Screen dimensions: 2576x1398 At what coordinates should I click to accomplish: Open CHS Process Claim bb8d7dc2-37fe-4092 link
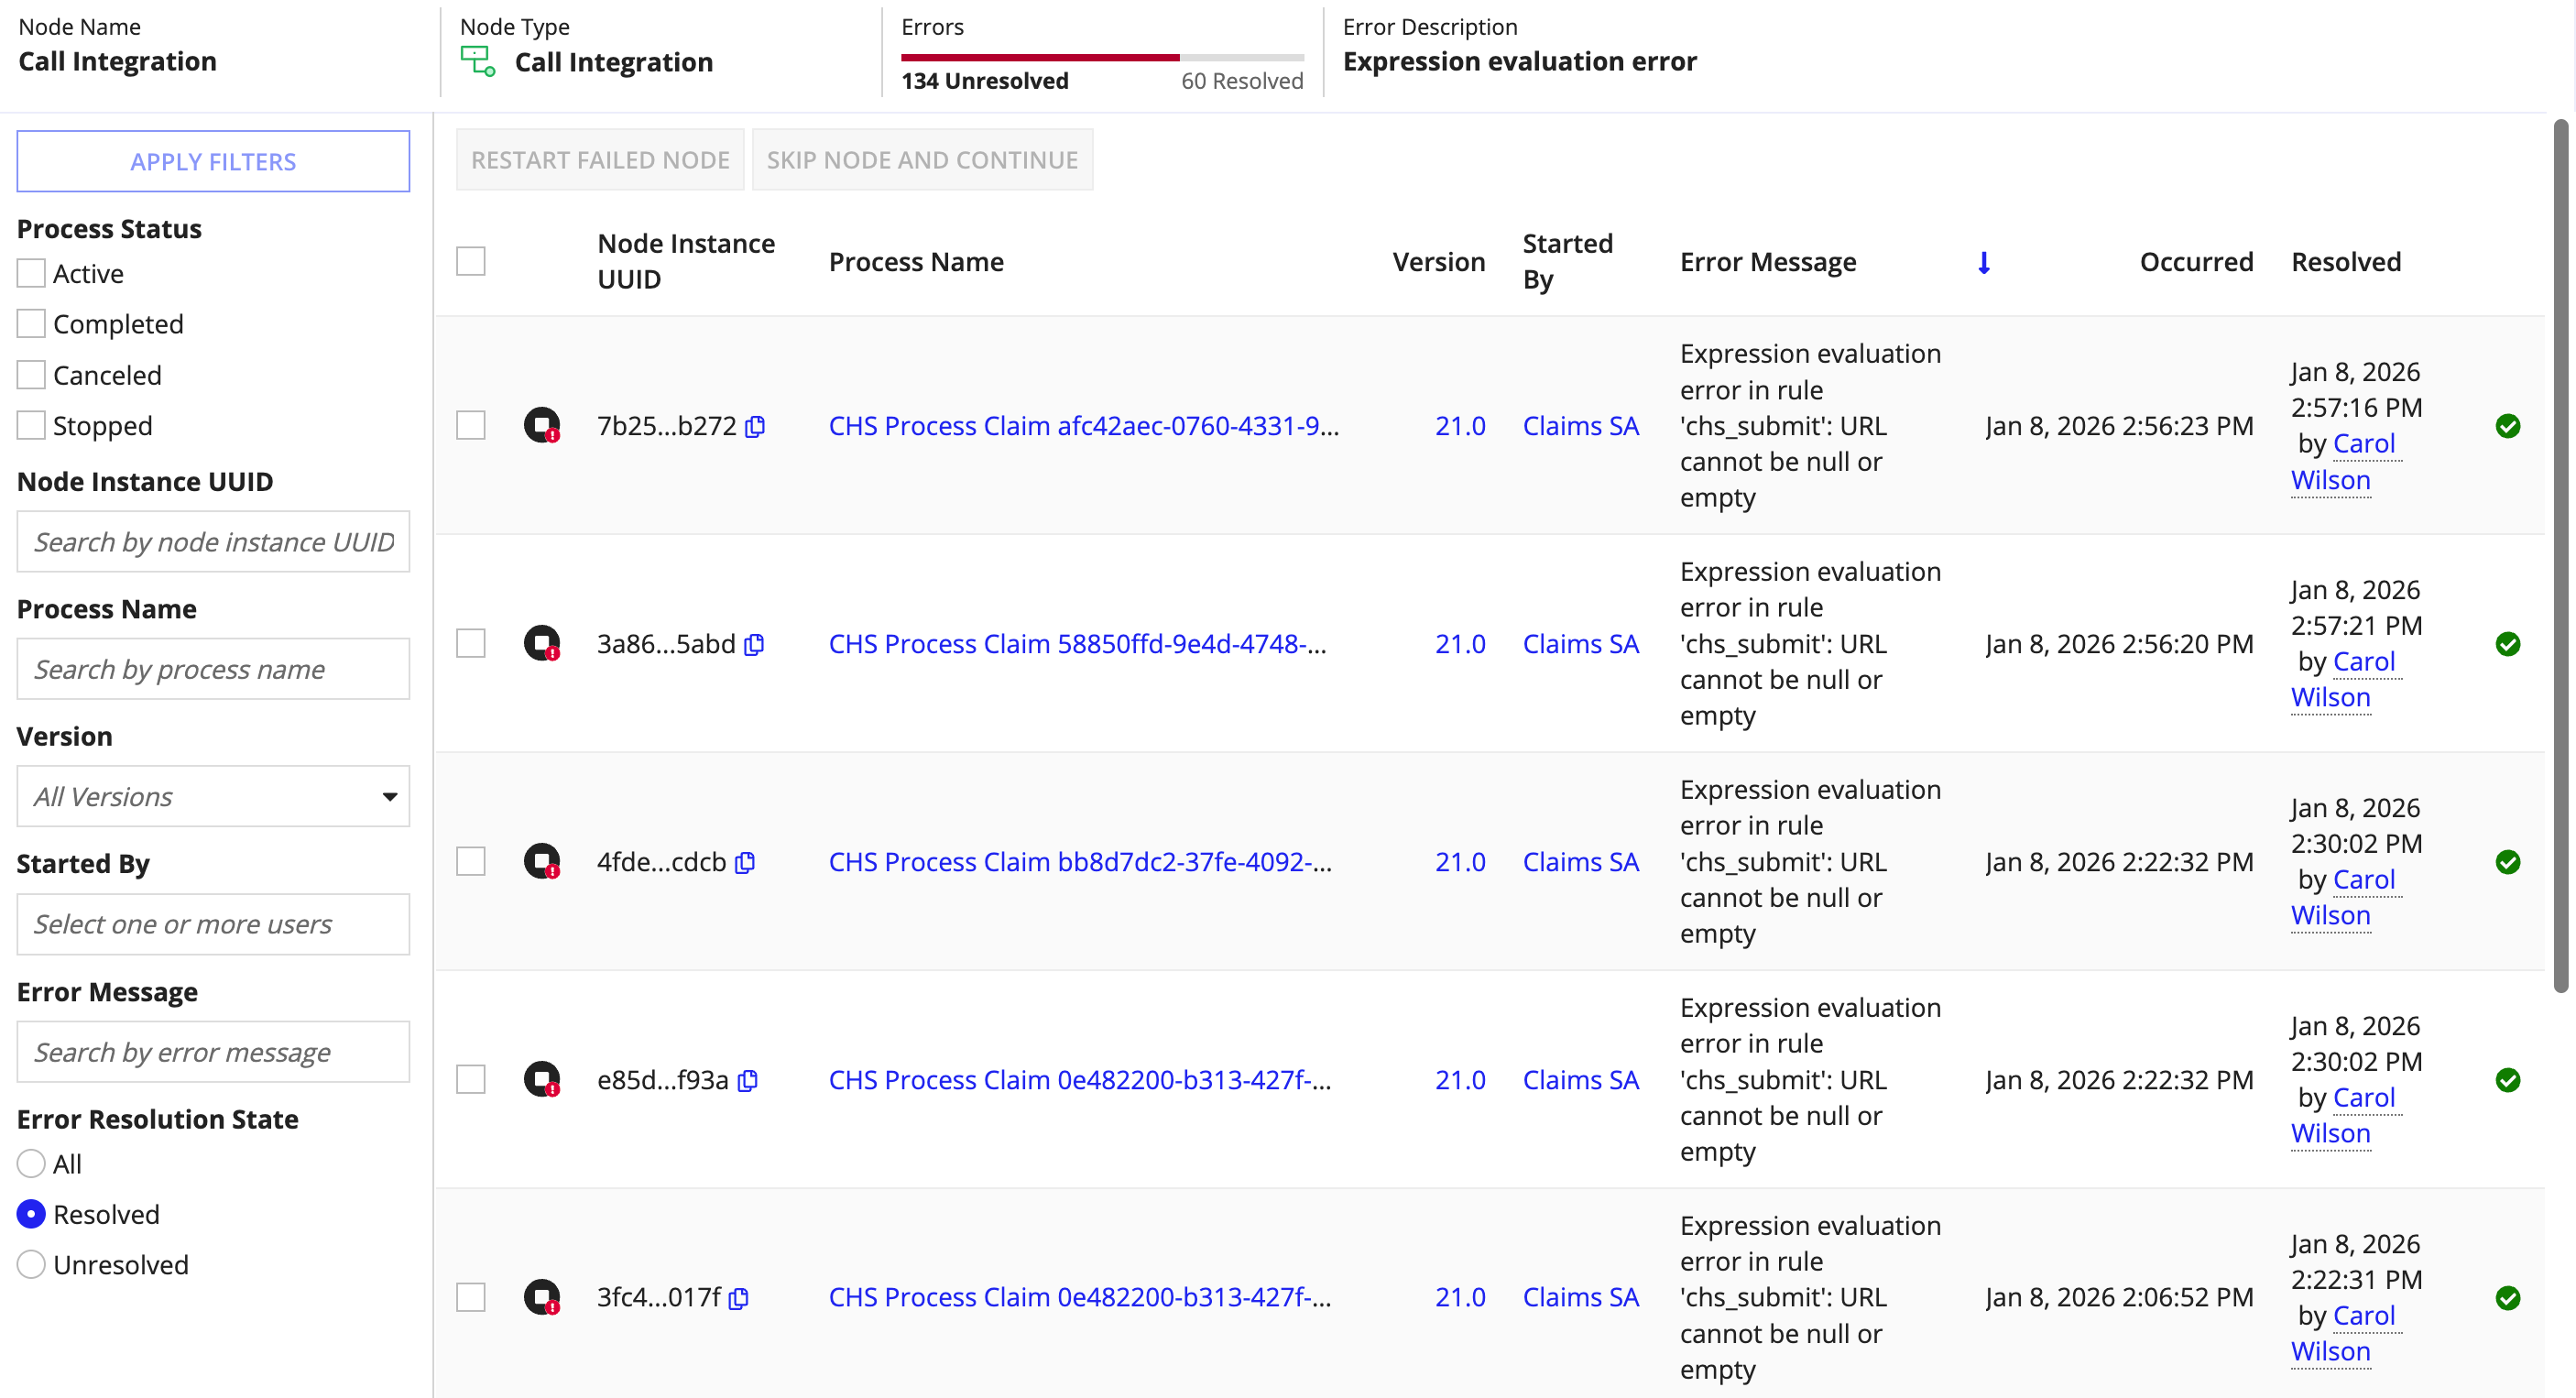(x=1081, y=862)
